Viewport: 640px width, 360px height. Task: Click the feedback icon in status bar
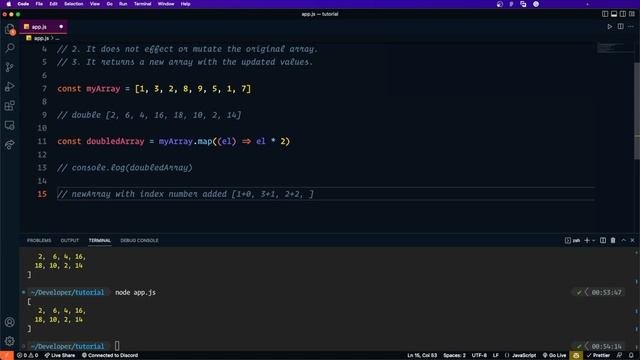(x=620, y=356)
